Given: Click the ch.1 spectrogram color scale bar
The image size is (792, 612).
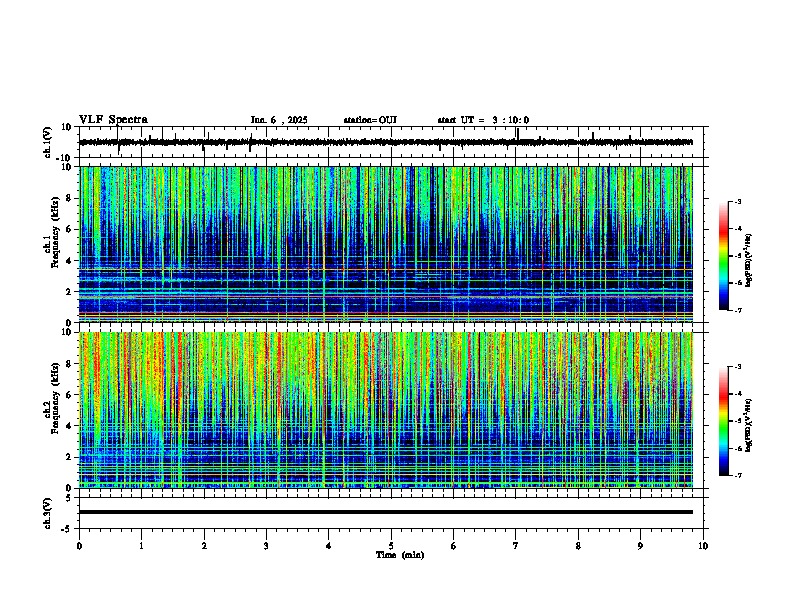Looking at the screenshot, I should 724,256.
